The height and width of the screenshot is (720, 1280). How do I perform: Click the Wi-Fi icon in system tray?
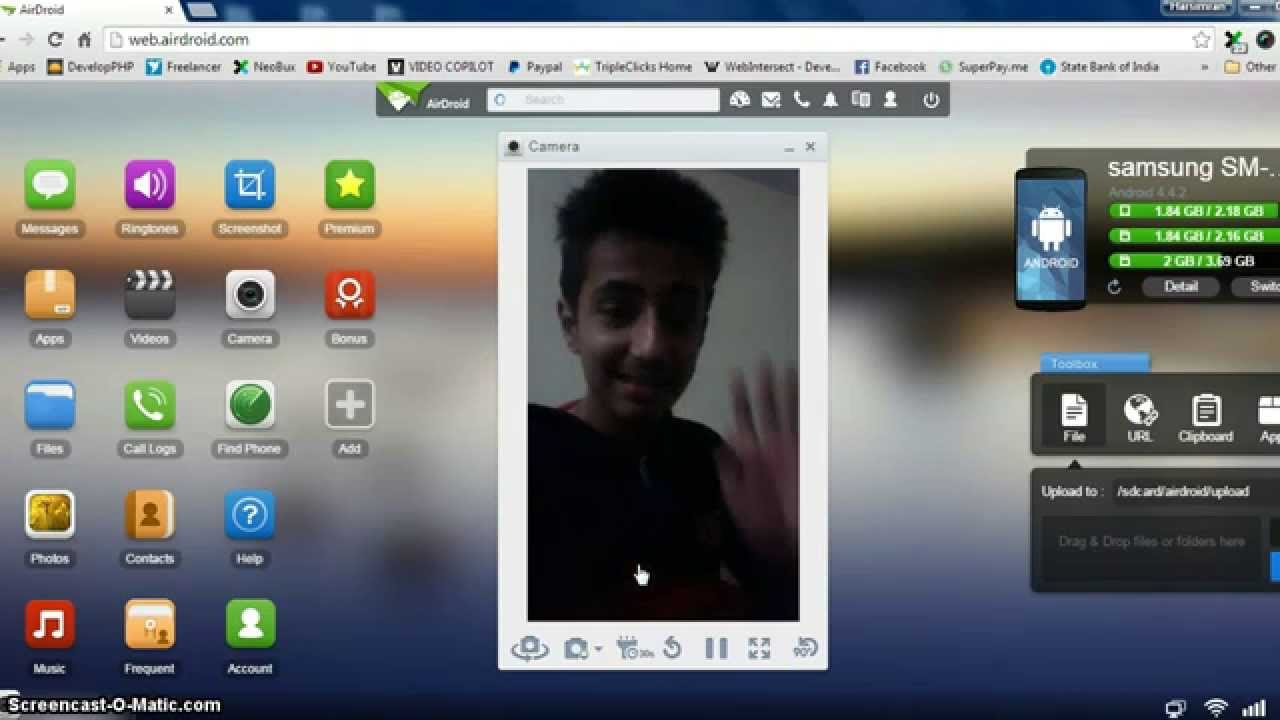click(x=1216, y=708)
